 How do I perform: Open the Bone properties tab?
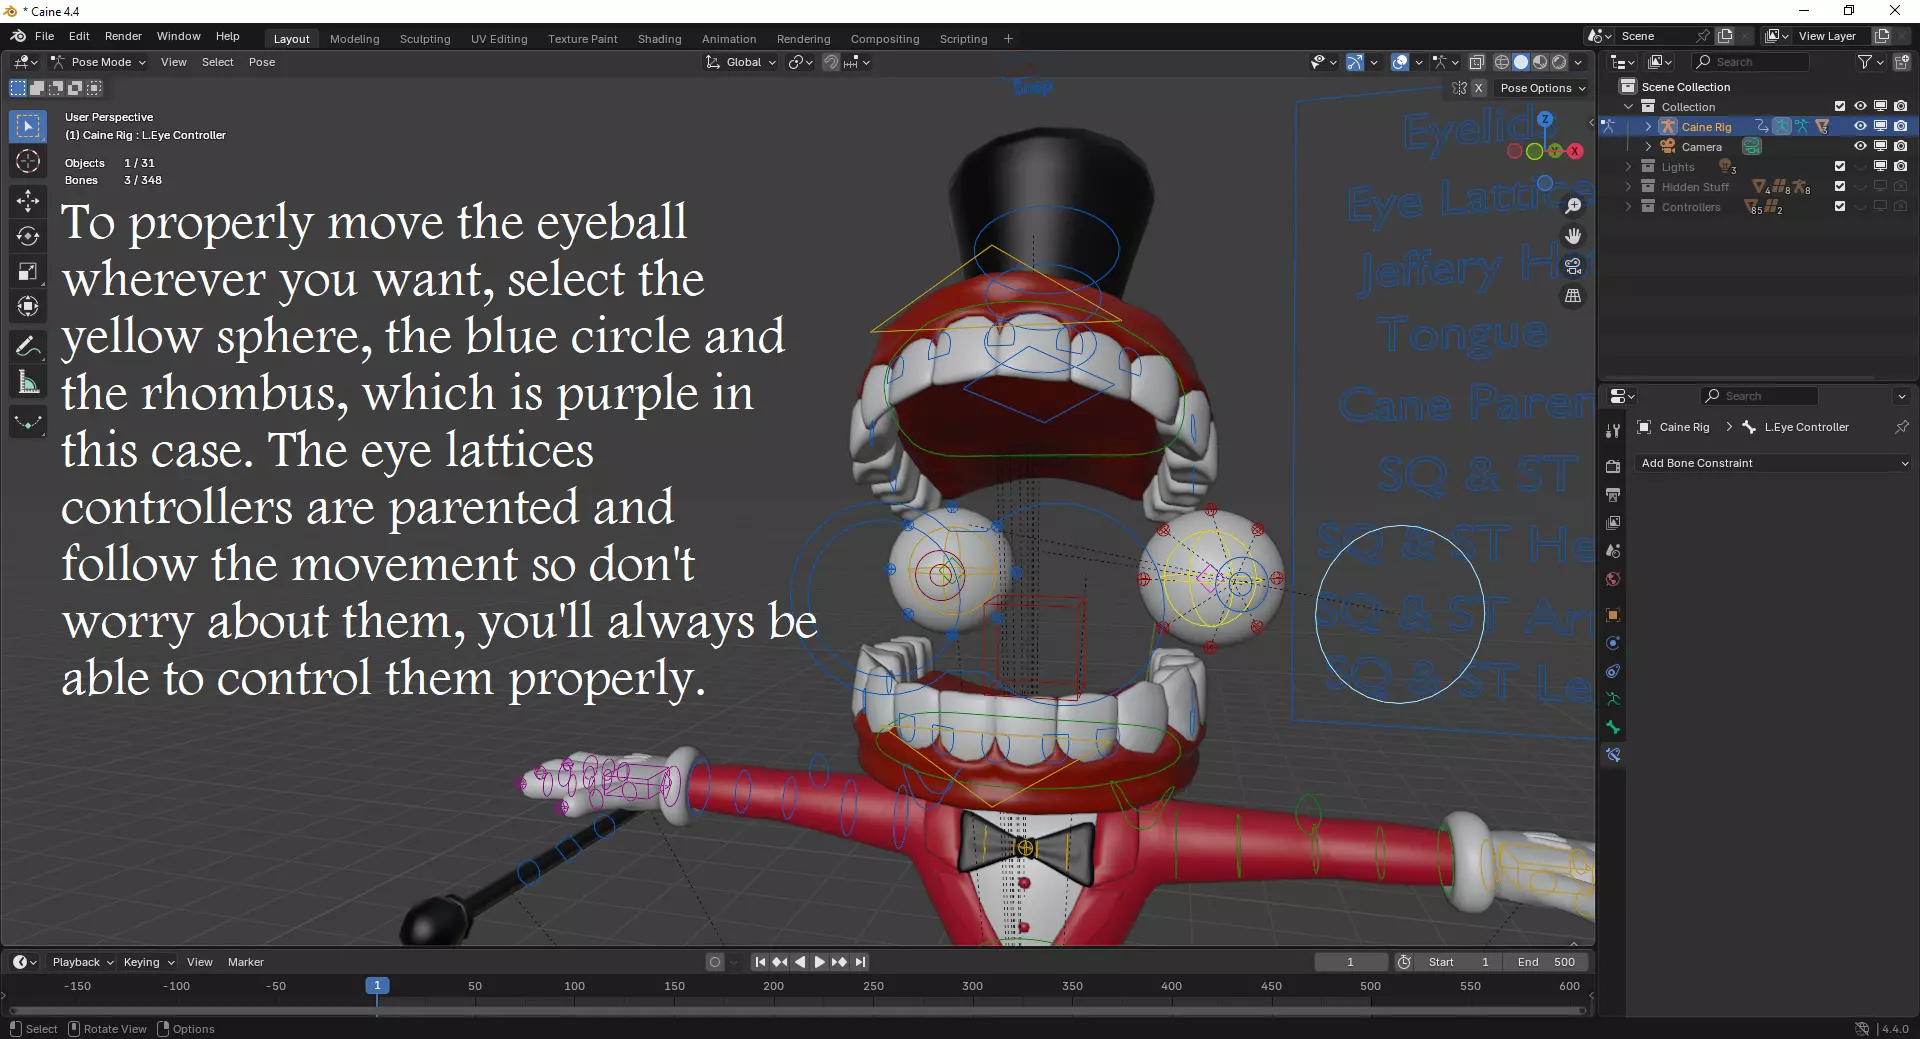pos(1613,727)
